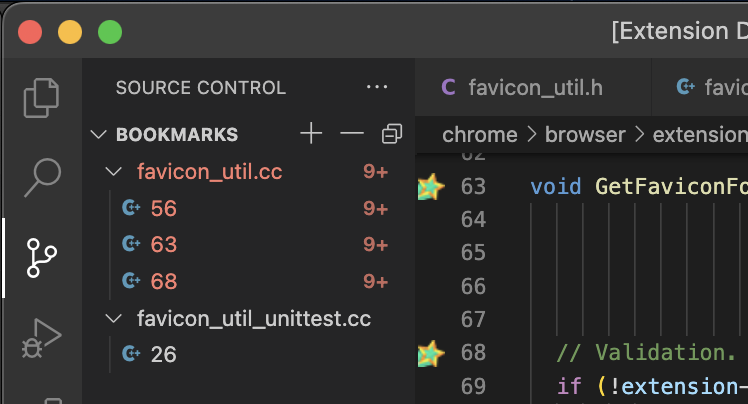This screenshot has height=404, width=748.
Task: Click the bookmark star on line 63
Action: 431,186
